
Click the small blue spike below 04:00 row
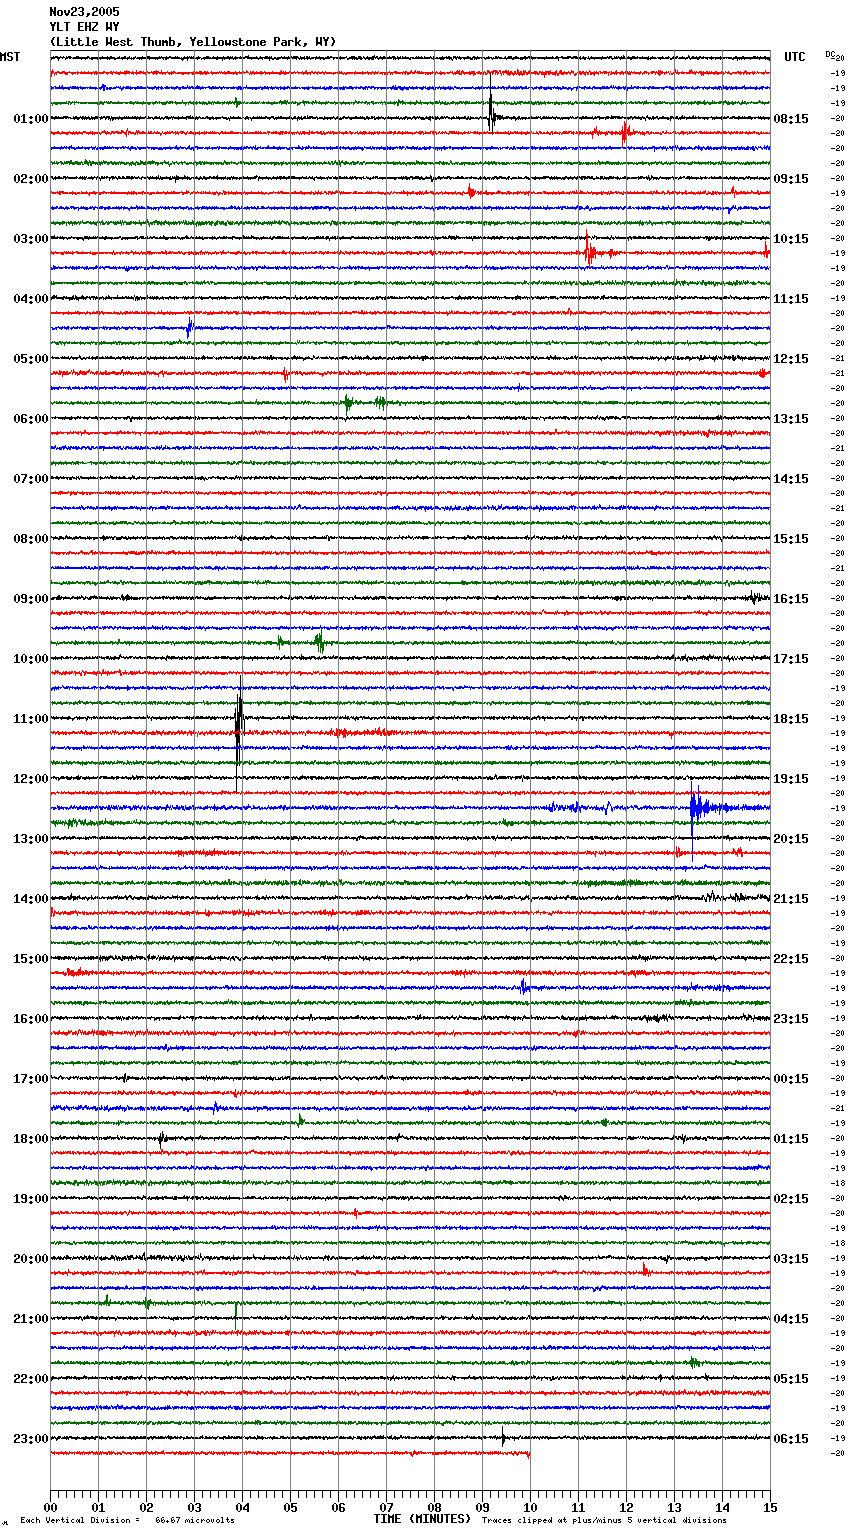[189, 327]
